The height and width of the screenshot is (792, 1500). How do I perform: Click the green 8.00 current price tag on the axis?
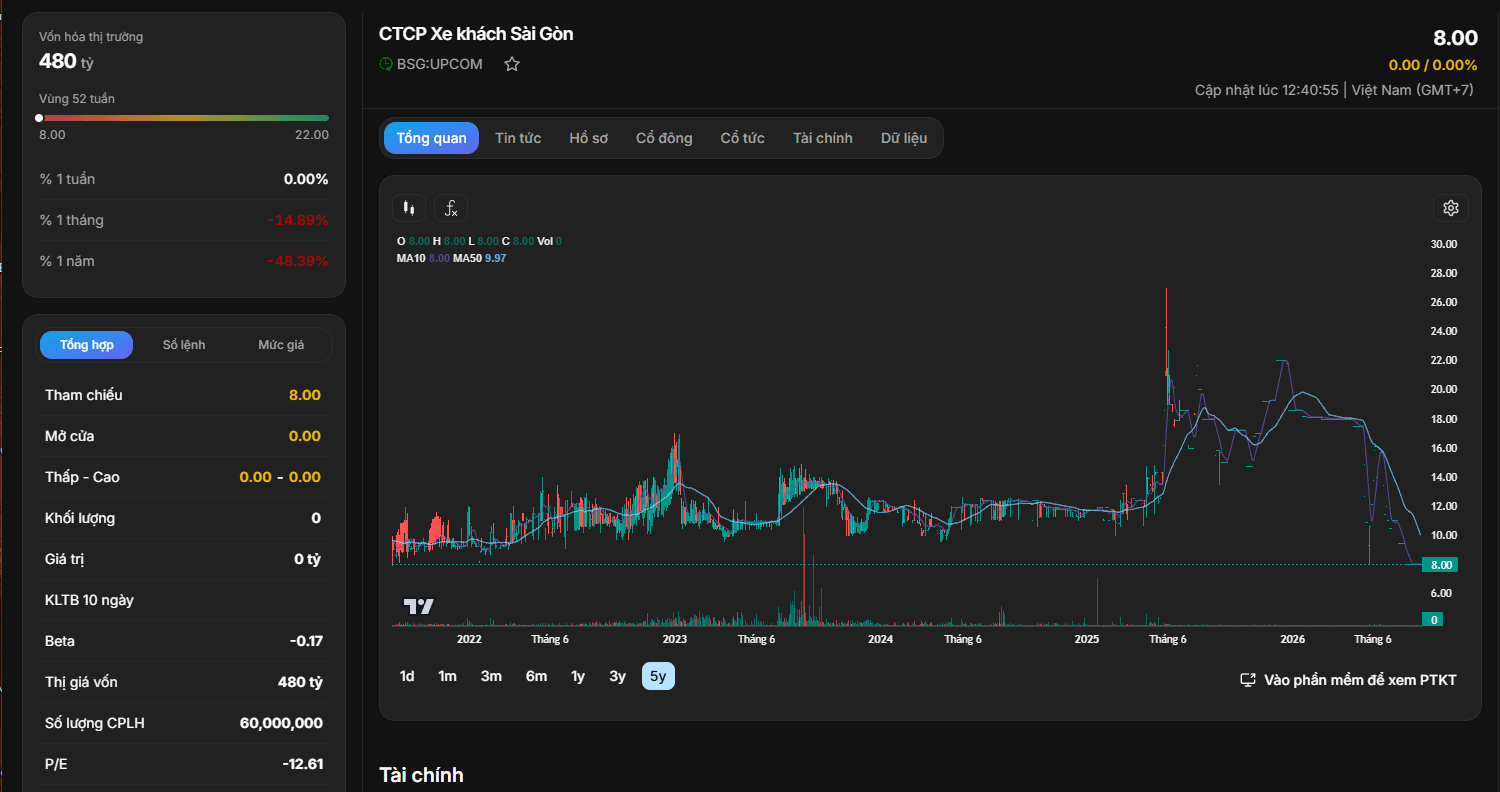coord(1439,565)
